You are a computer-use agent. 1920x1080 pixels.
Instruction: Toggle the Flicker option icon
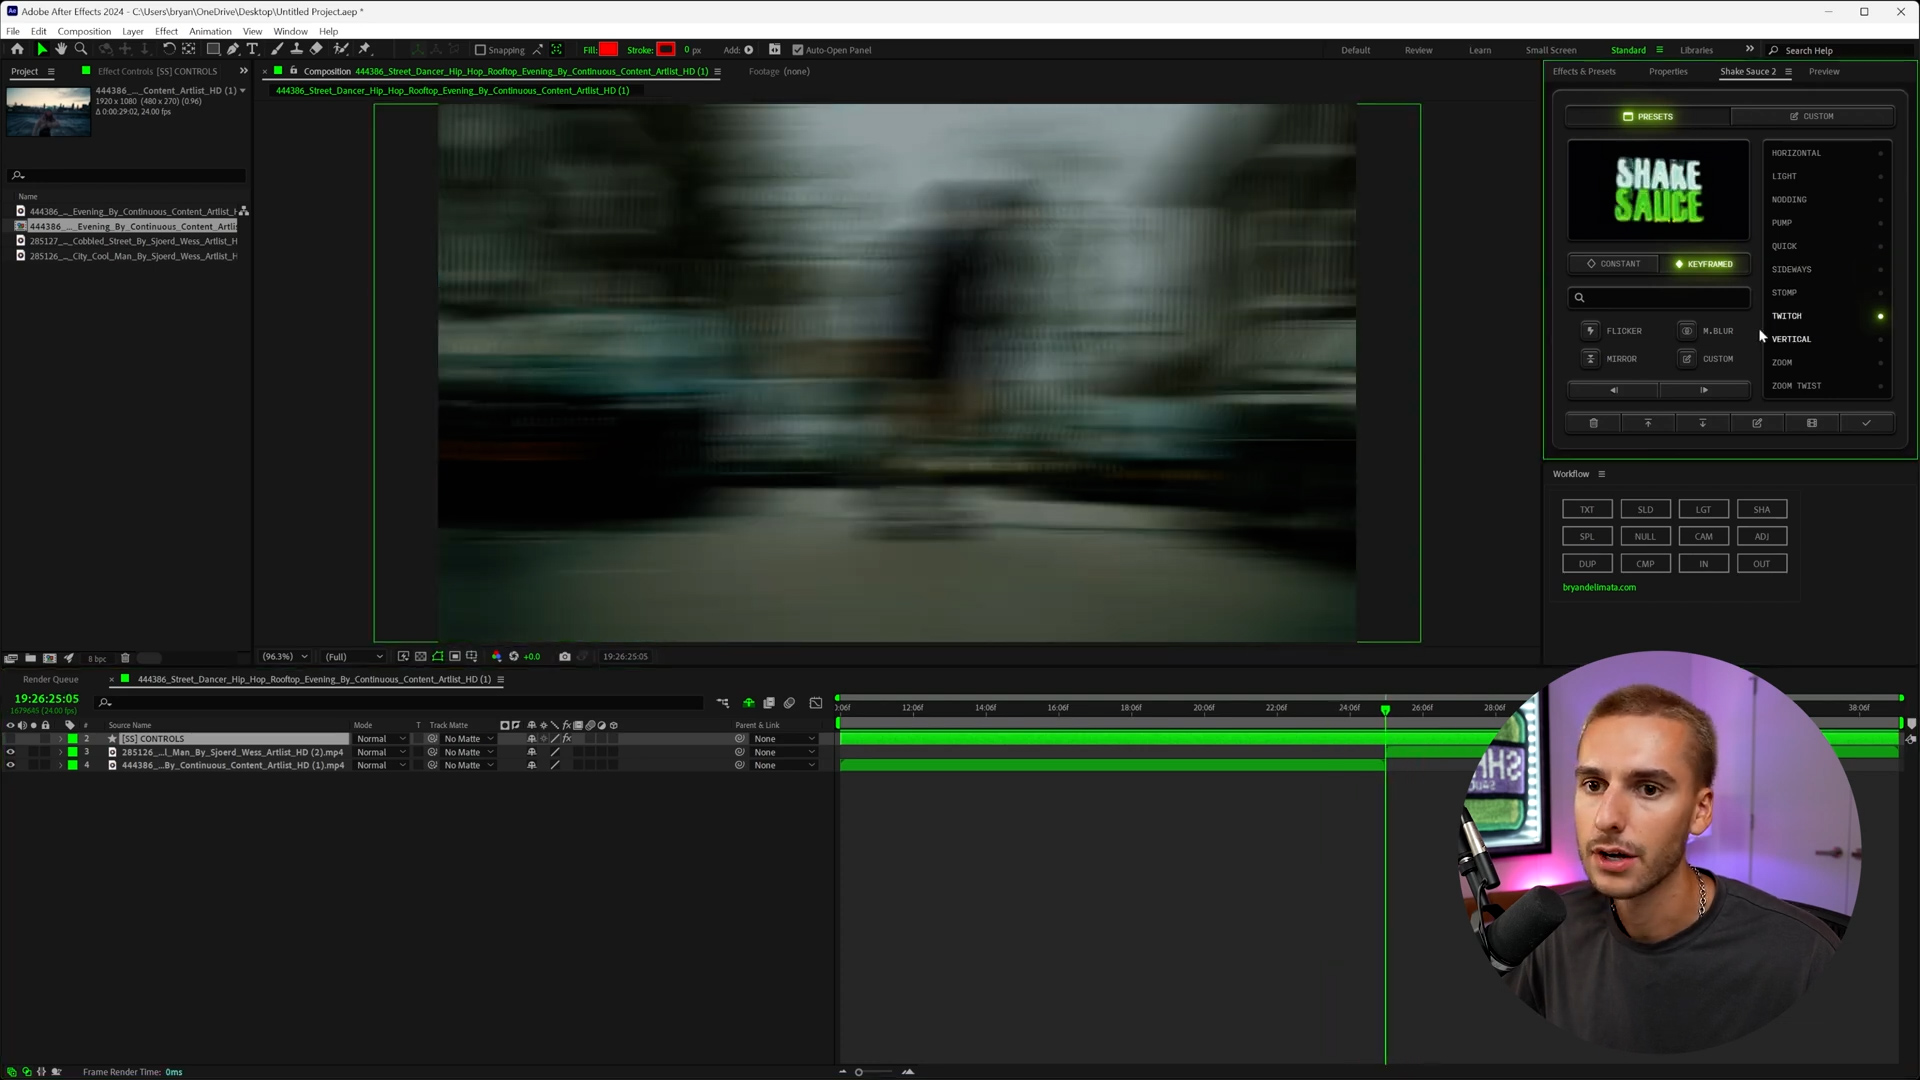tap(1590, 331)
